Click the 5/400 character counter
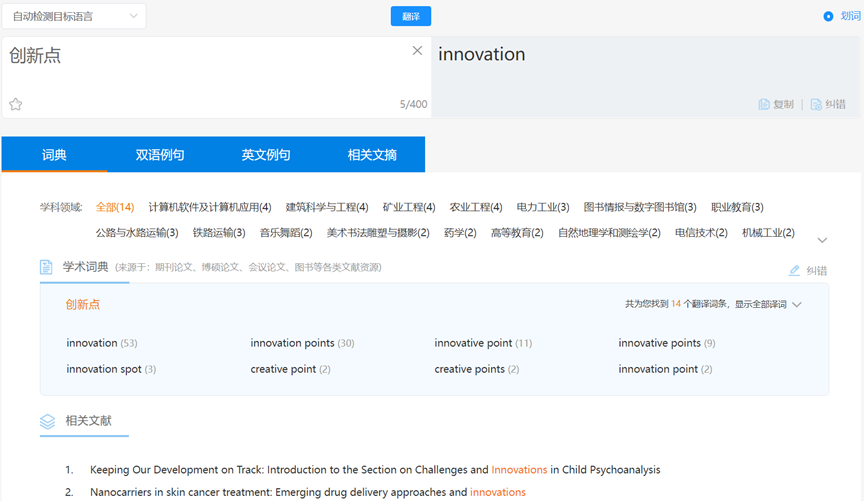The width and height of the screenshot is (864, 501). (413, 104)
